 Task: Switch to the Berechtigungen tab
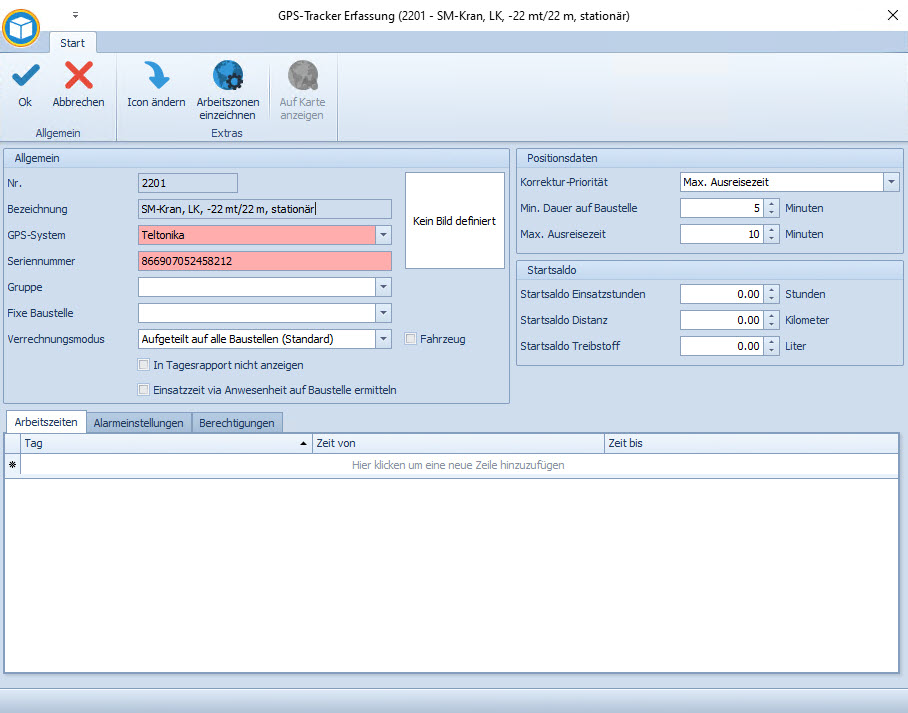coord(237,423)
